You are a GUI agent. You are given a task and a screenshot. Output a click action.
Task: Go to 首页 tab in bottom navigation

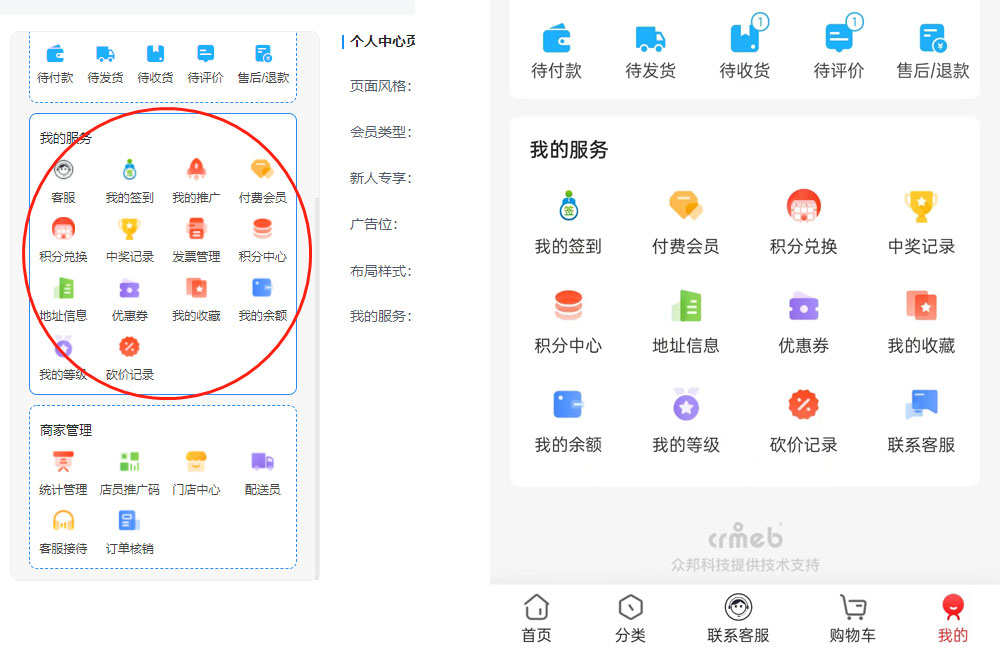coord(536,618)
